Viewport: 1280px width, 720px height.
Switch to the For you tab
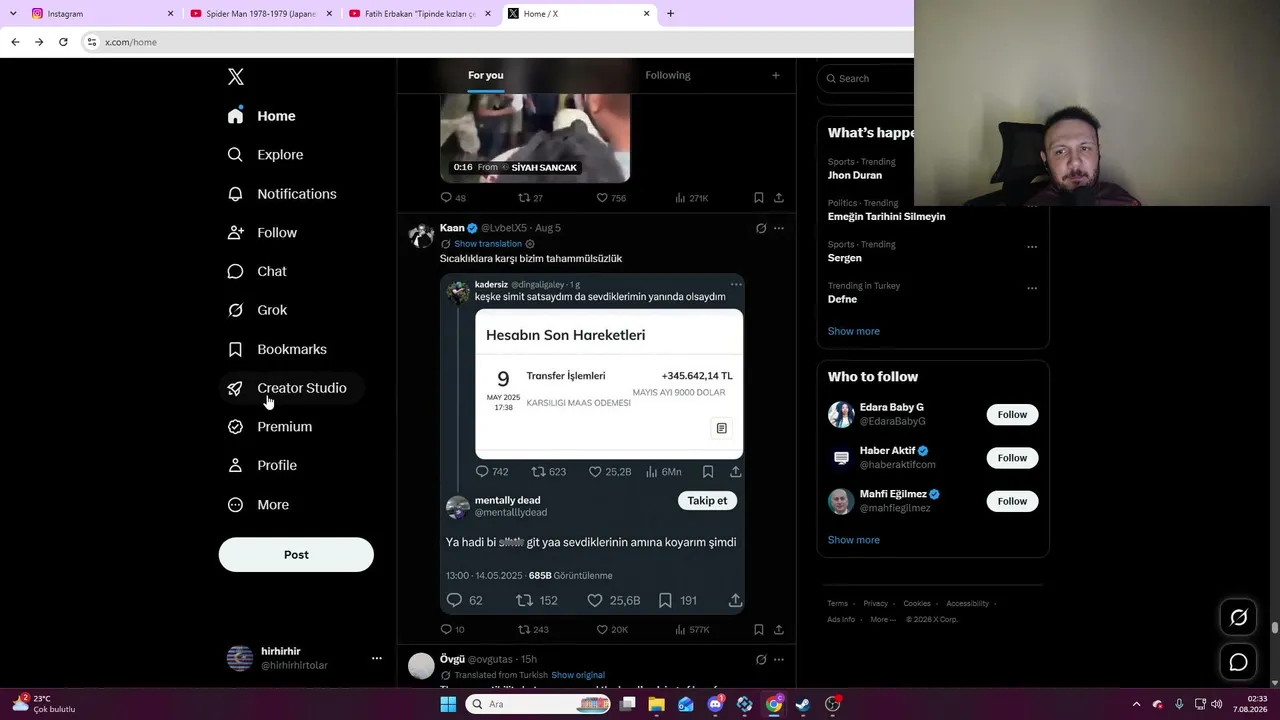486,75
